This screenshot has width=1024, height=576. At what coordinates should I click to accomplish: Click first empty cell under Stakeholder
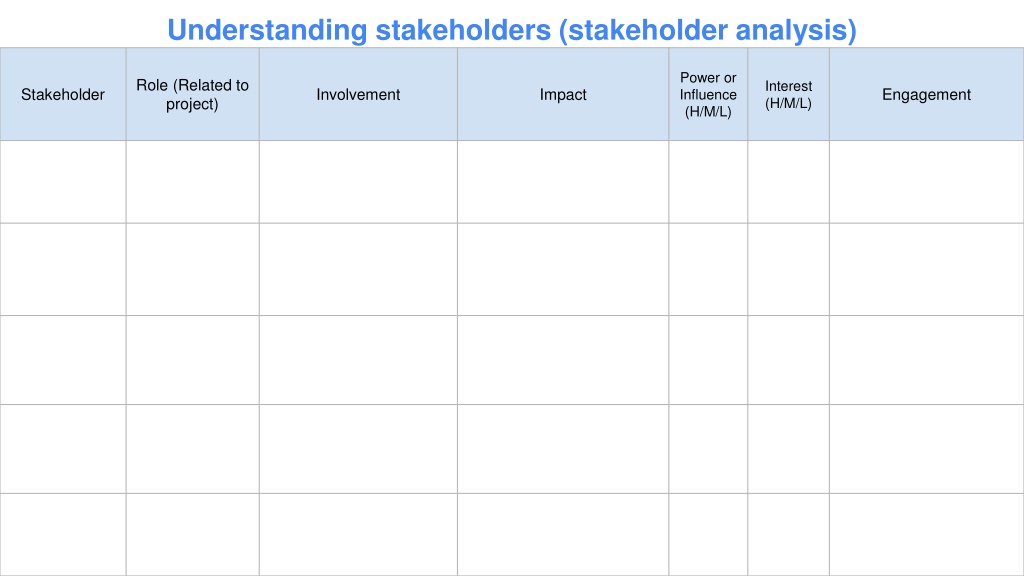tap(63, 182)
